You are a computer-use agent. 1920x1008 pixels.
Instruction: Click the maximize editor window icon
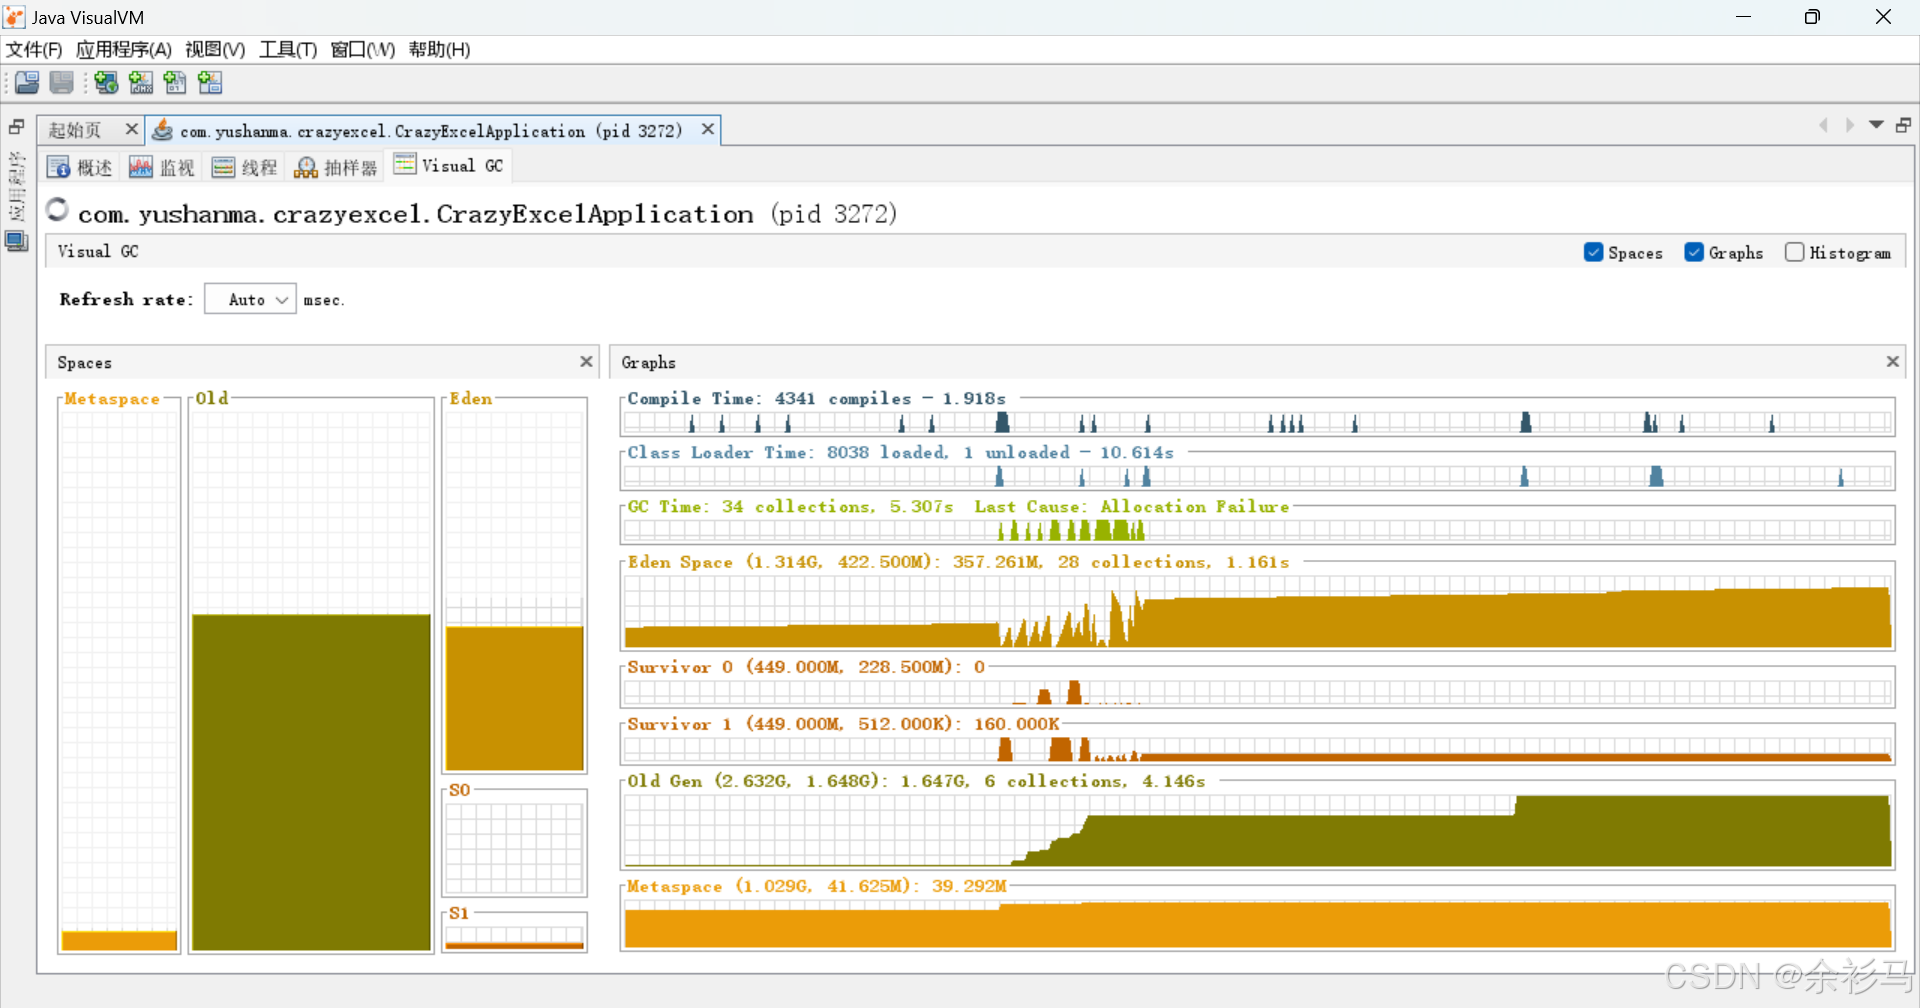1904,125
